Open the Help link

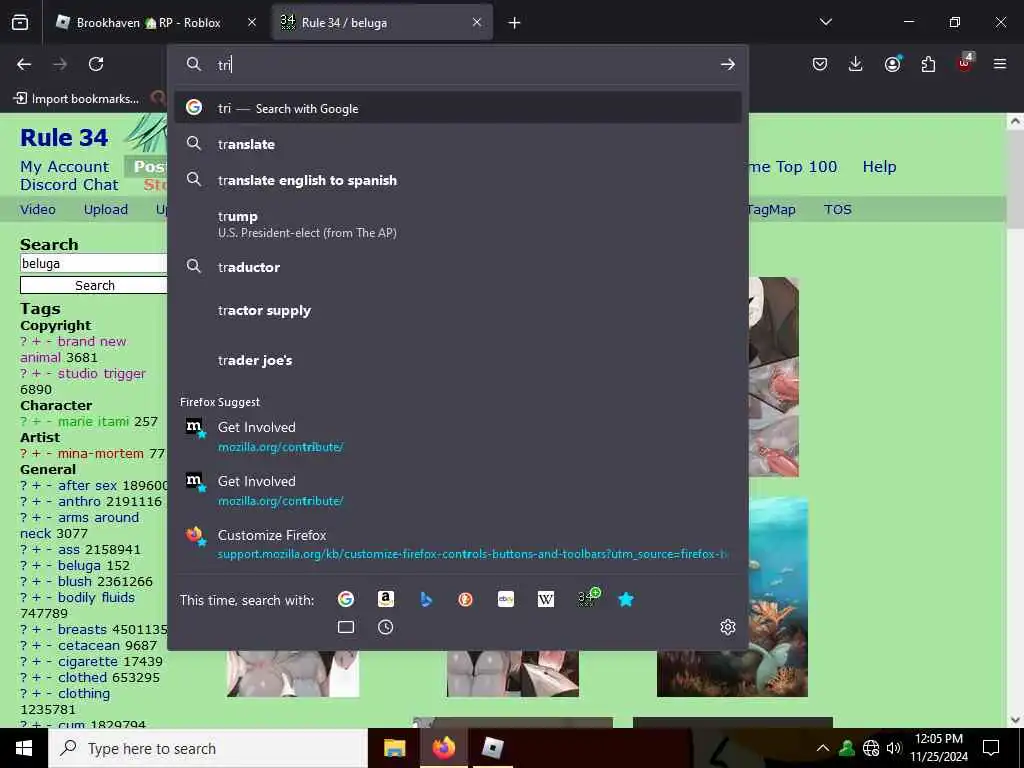coord(879,167)
